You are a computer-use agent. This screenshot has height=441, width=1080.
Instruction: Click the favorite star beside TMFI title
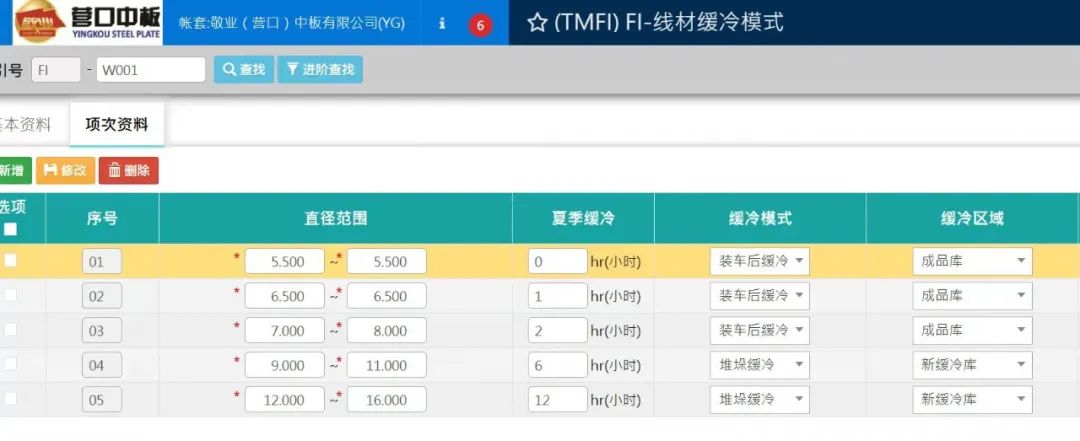pos(537,23)
